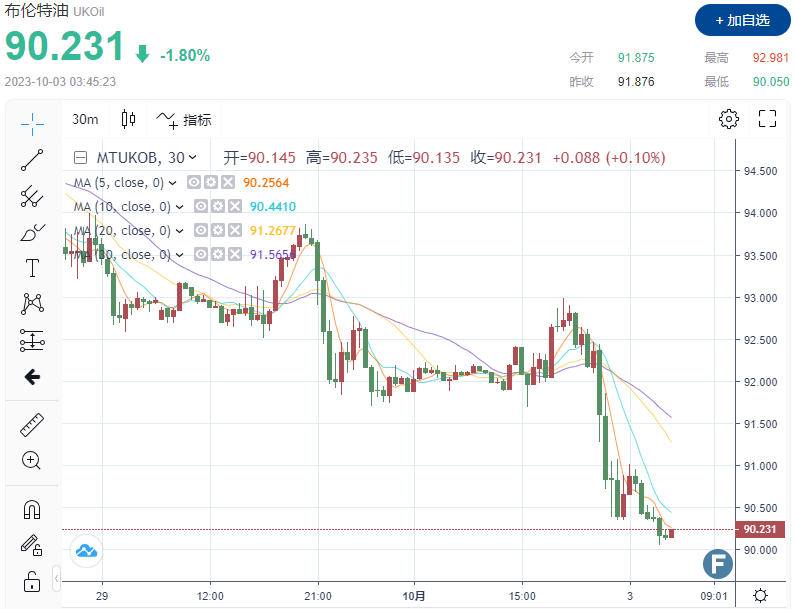This screenshot has width=795, height=609.
Task: Open the measure ruler tool
Action: point(32,426)
